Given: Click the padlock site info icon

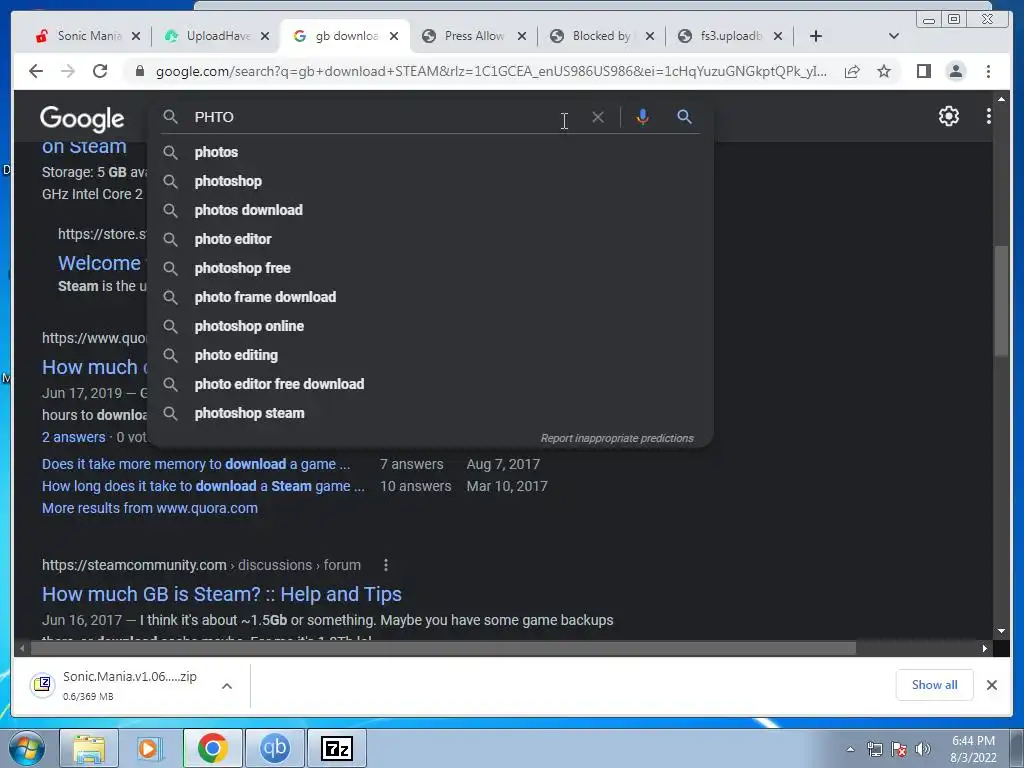Looking at the screenshot, I should (139, 71).
